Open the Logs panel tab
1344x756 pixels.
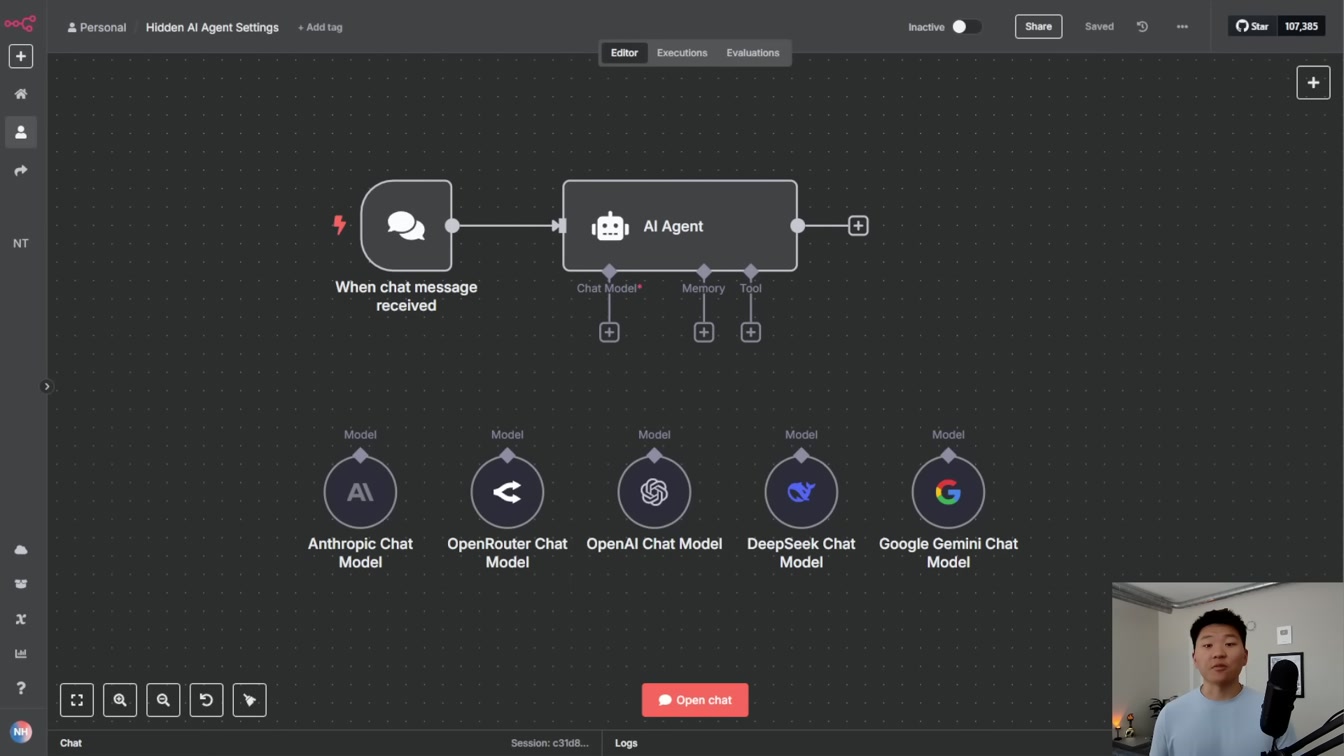(626, 743)
